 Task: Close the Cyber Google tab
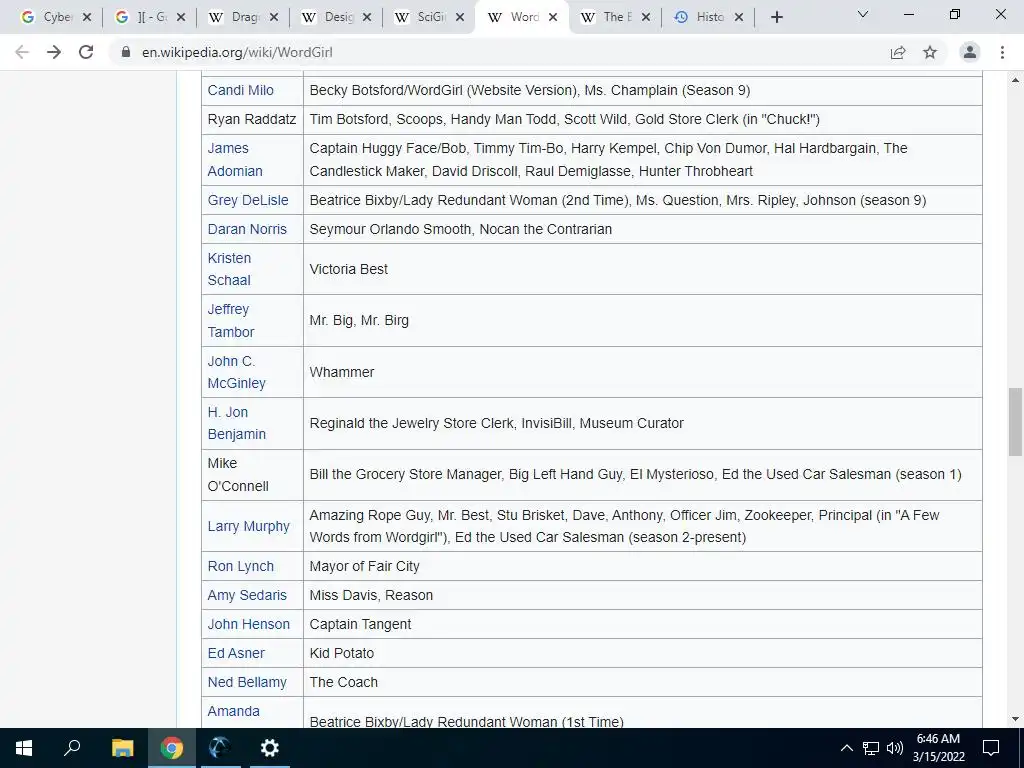click(x=87, y=18)
